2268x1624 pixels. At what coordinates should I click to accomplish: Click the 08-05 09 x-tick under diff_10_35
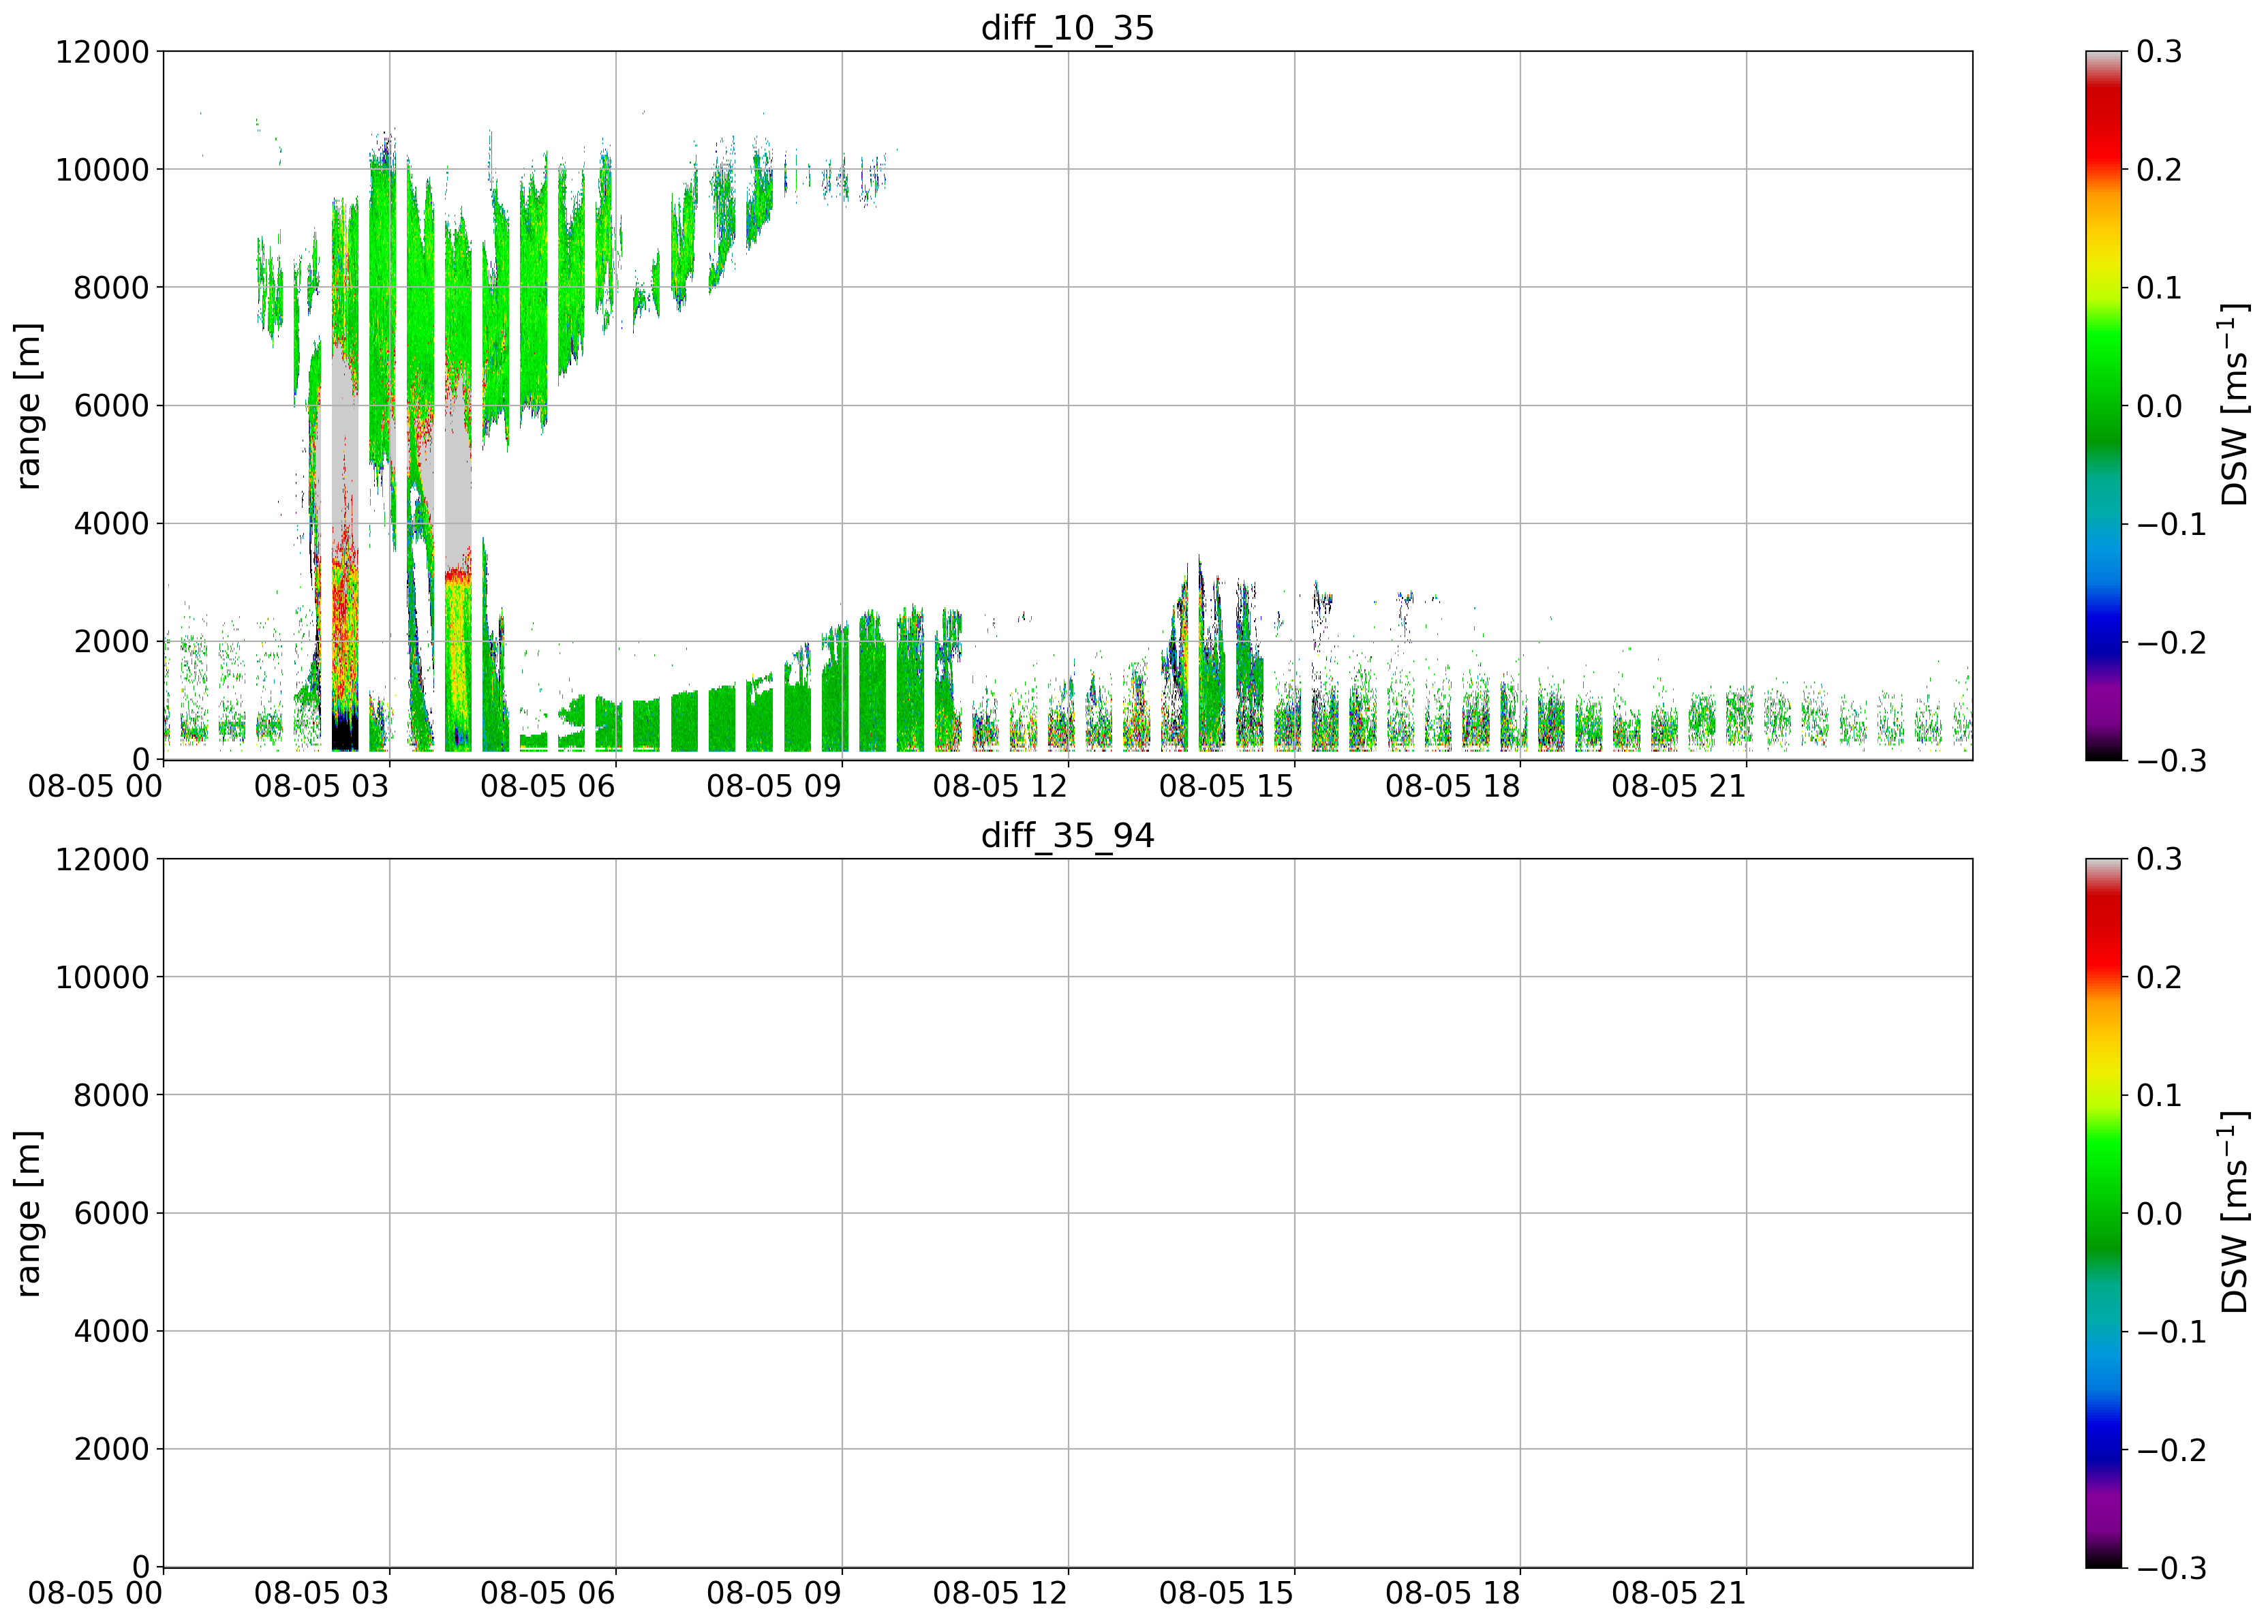click(774, 786)
